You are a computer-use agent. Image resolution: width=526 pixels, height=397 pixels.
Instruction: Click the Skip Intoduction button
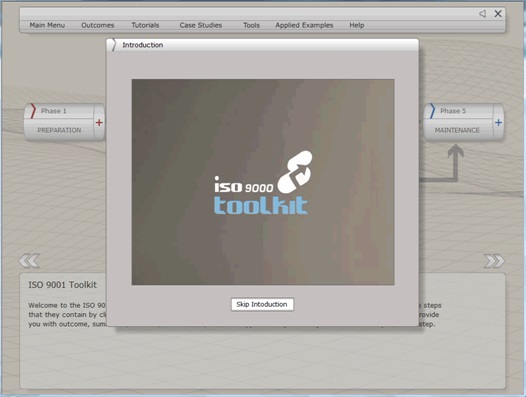click(x=262, y=304)
